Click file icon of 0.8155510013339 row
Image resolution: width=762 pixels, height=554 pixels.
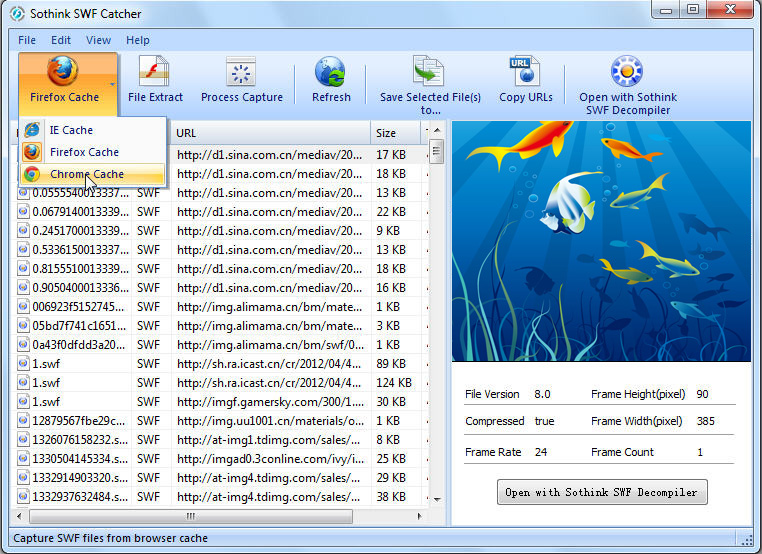click(23, 269)
